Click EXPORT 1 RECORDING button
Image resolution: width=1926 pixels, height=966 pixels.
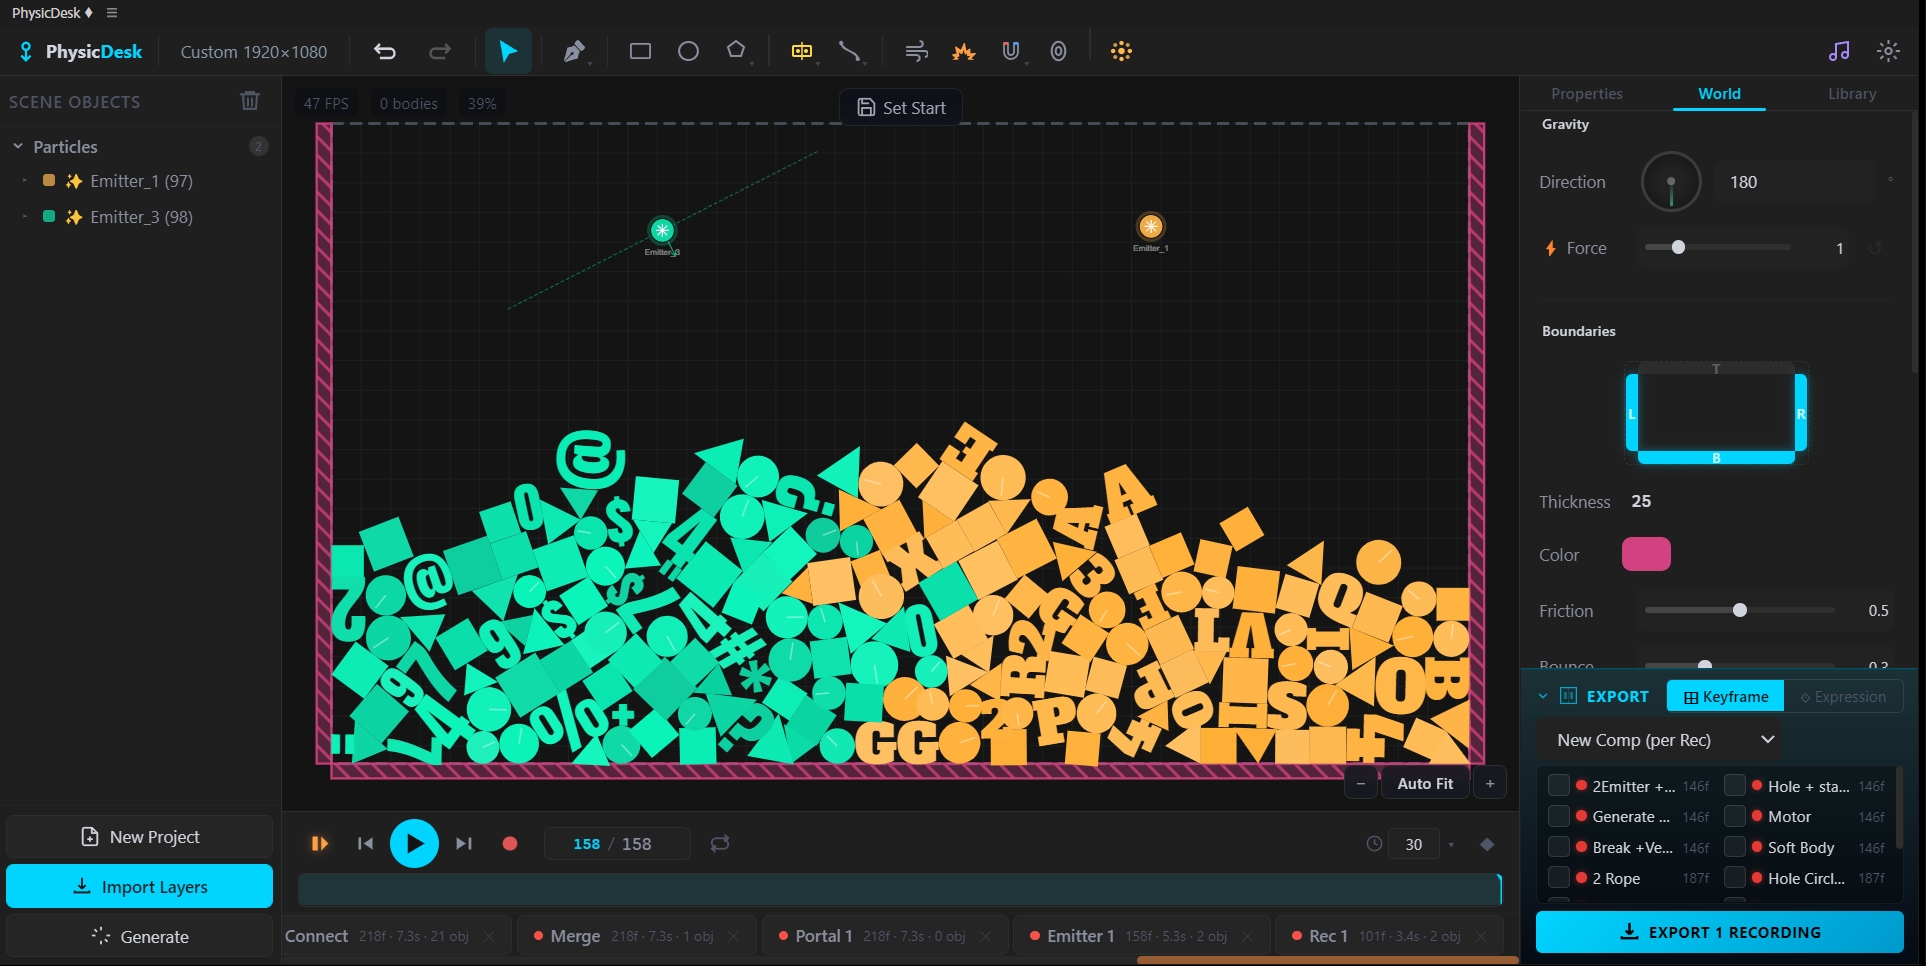point(1720,932)
